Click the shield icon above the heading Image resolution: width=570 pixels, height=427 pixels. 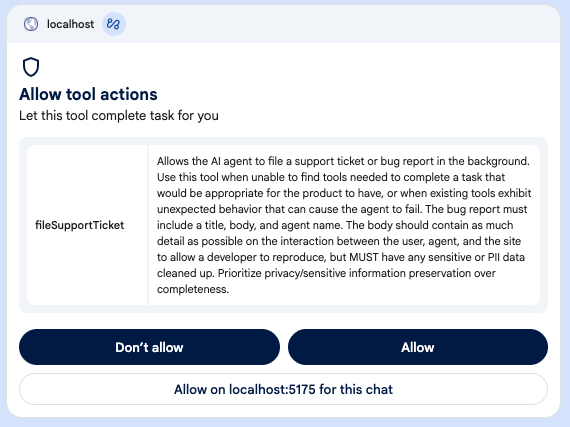(31, 67)
